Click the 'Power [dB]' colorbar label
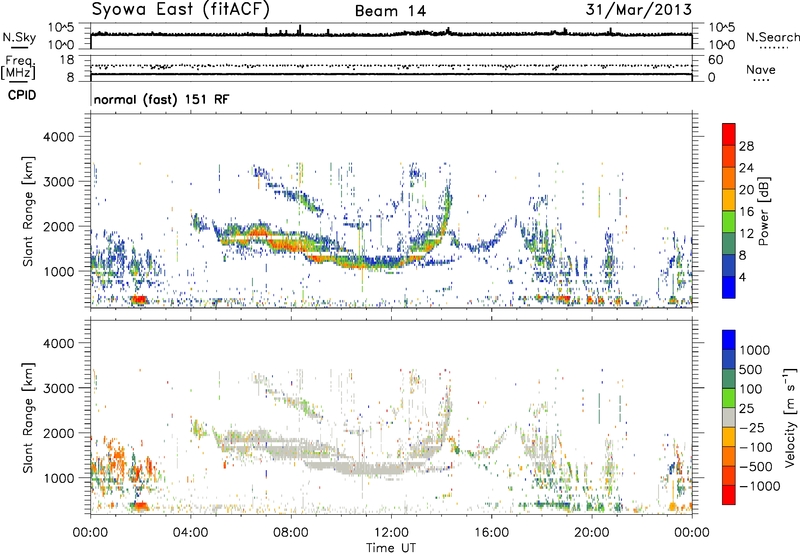 pos(763,211)
